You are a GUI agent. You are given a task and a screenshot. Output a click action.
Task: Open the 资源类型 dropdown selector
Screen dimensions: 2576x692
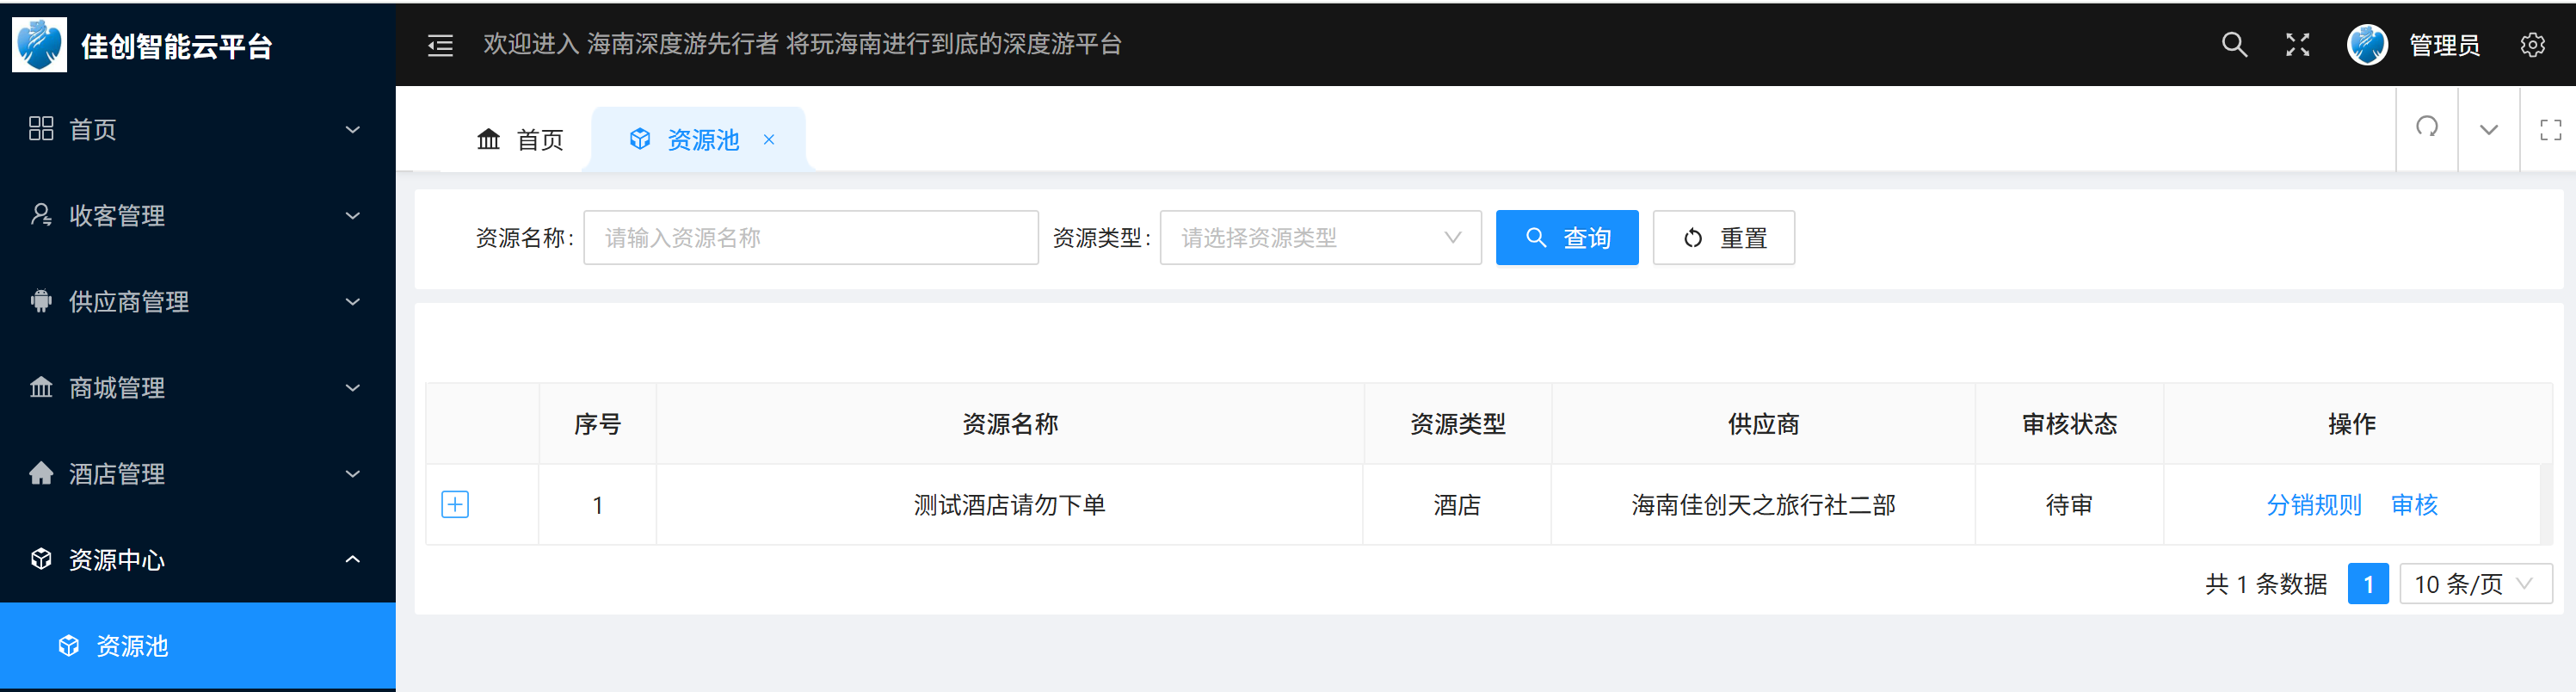pos(1319,238)
